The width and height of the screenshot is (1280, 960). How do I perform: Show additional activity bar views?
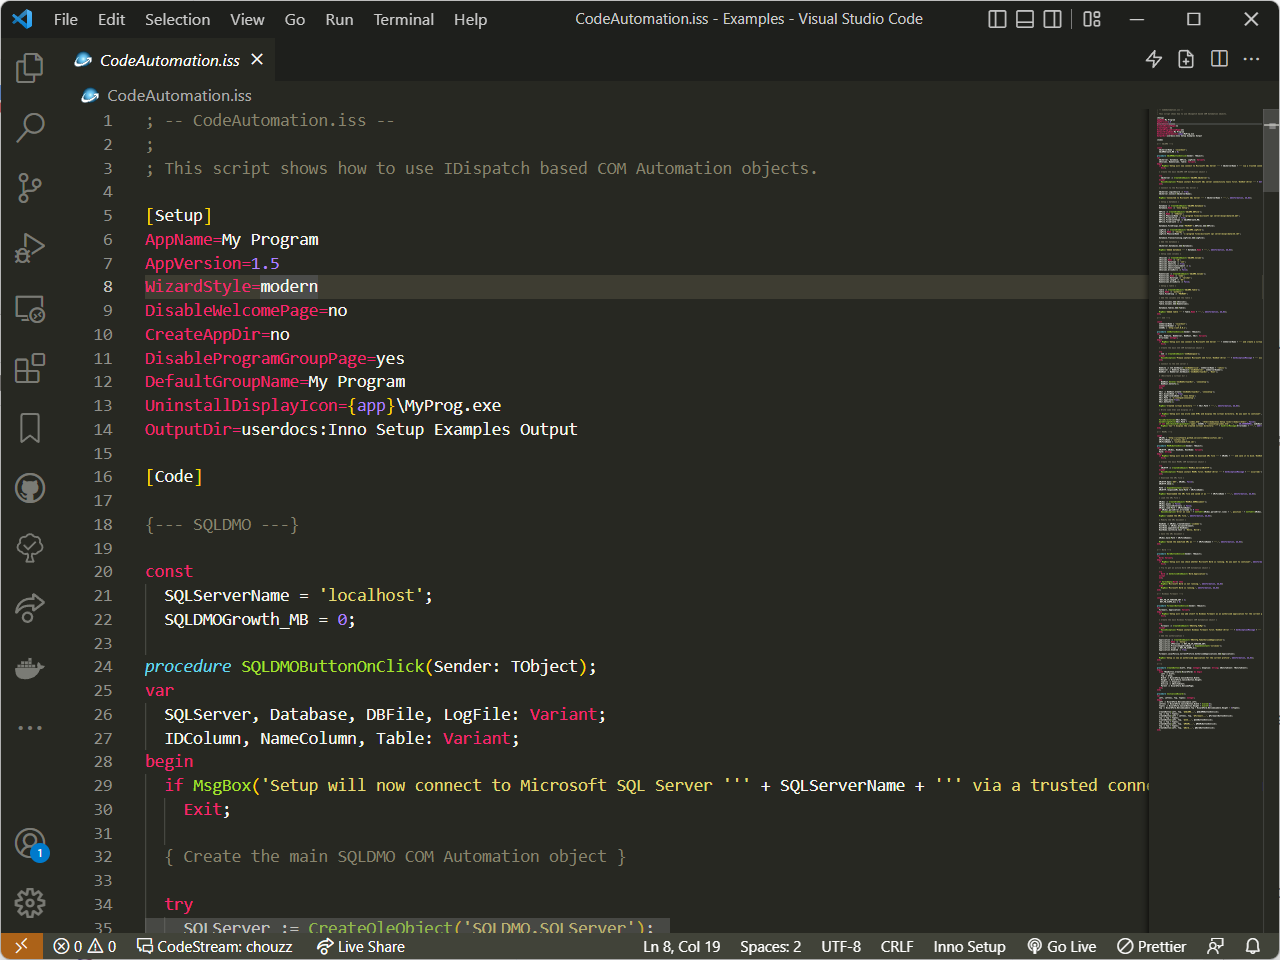tap(30, 727)
